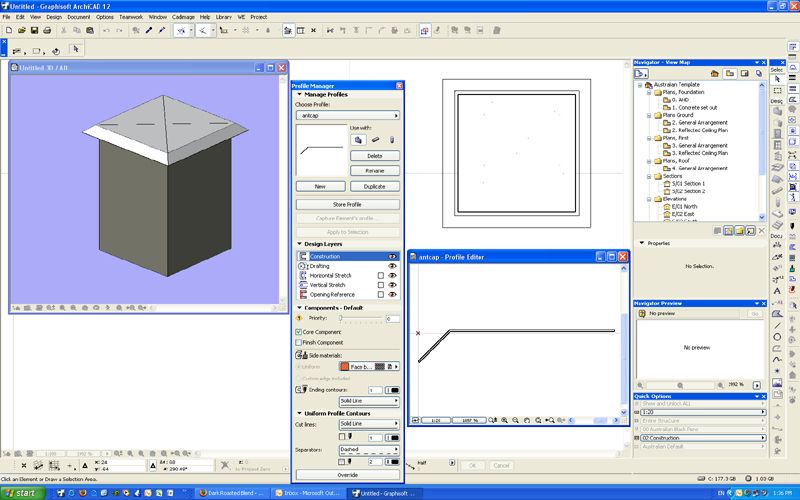Collapse the Design Layers section

pos(299,243)
